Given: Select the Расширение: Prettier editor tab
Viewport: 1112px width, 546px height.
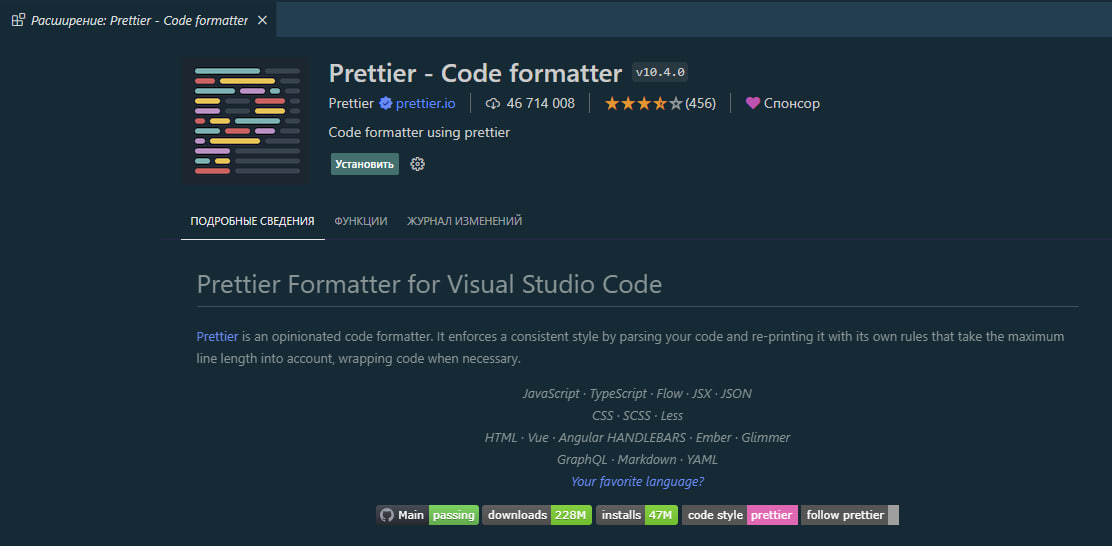Looking at the screenshot, I should 138,20.
